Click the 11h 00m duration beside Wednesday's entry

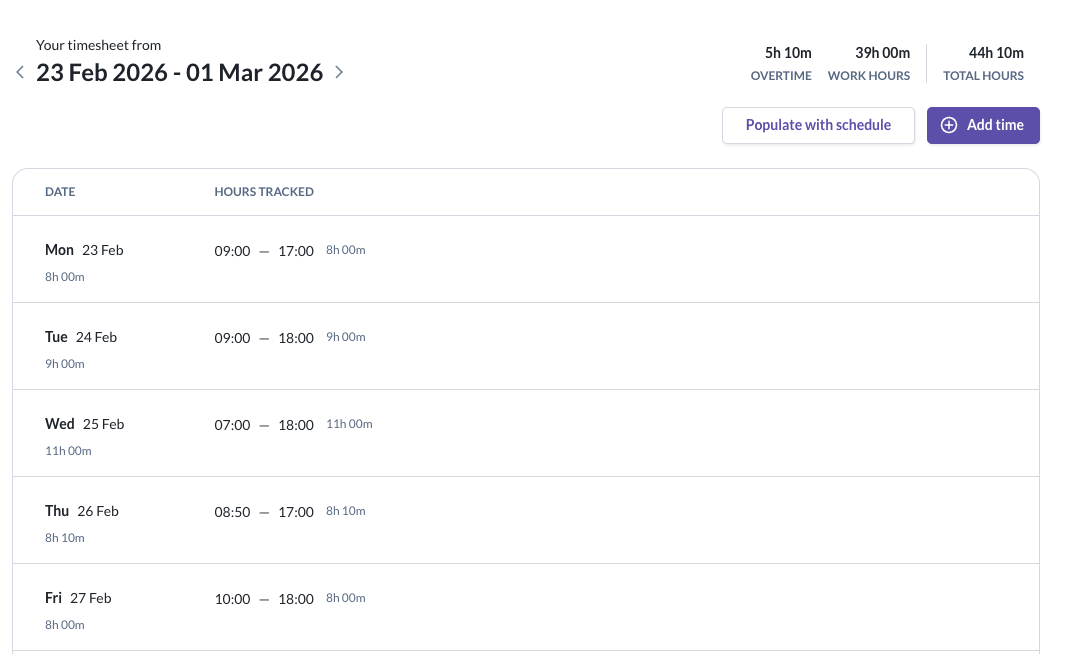click(x=349, y=424)
